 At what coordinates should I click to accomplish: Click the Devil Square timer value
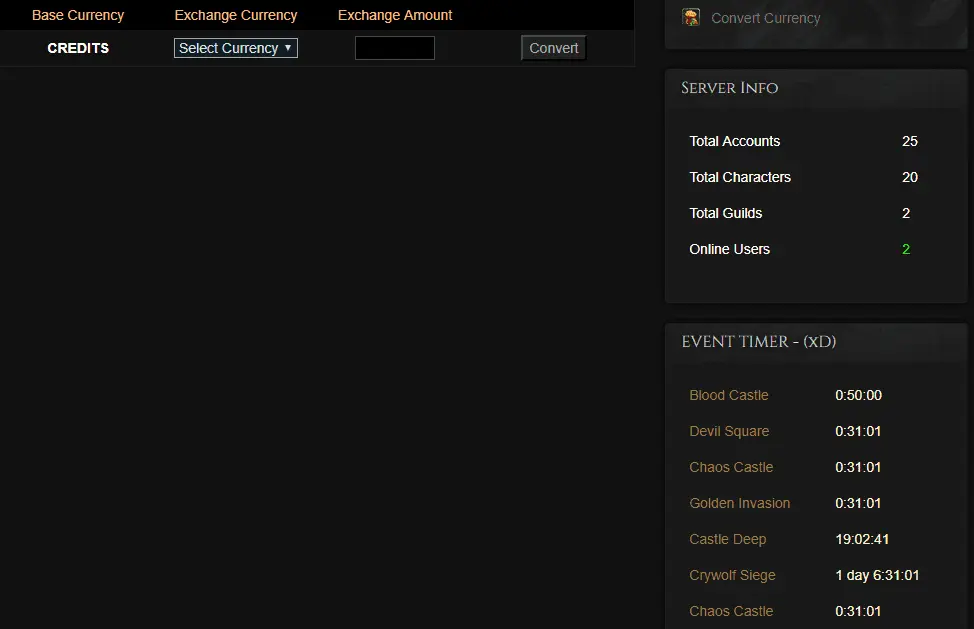[x=858, y=431]
